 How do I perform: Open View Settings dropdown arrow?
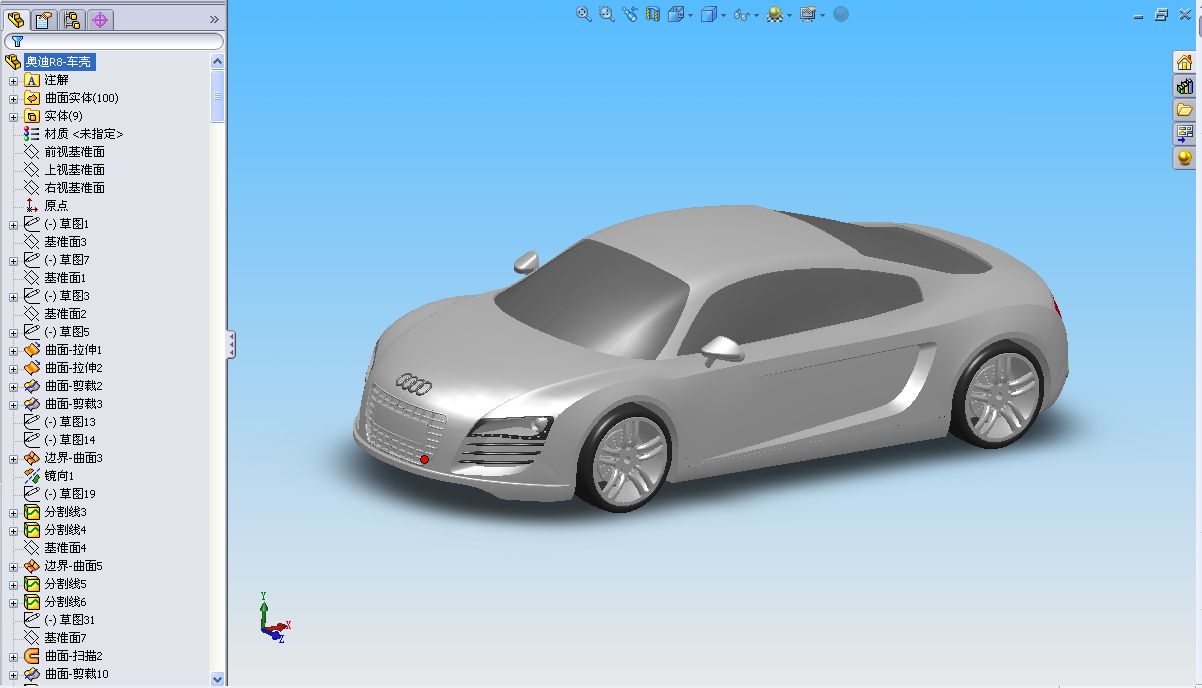[x=822, y=15]
